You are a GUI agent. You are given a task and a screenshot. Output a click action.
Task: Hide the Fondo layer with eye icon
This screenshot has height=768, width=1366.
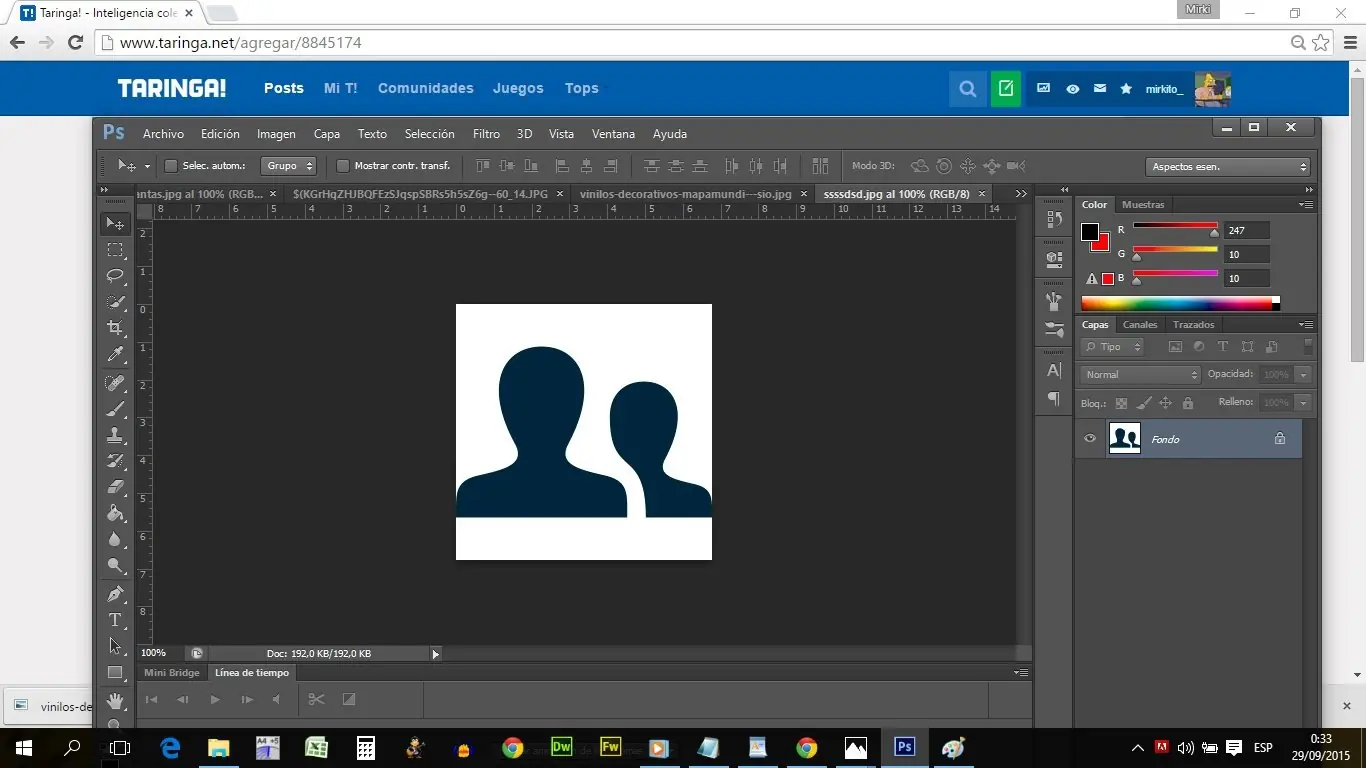click(1090, 438)
